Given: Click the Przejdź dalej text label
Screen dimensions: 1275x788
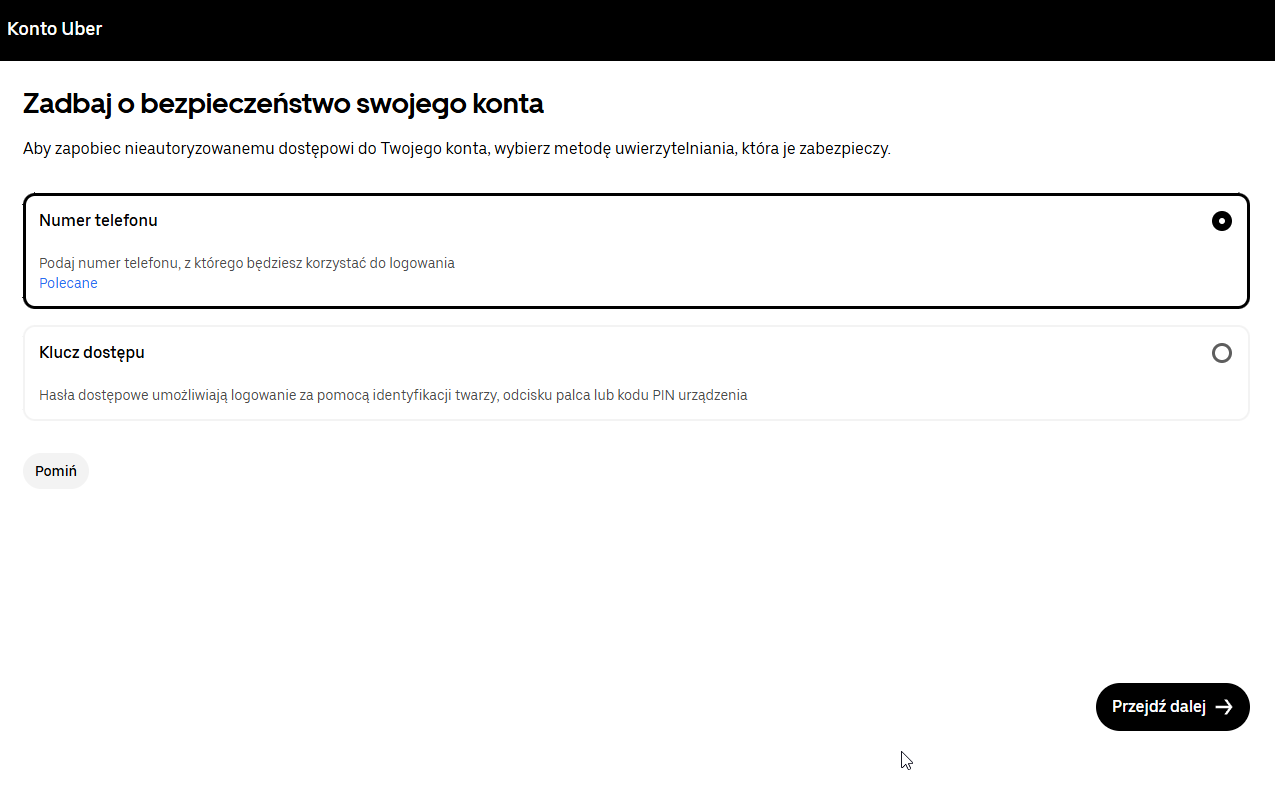Looking at the screenshot, I should pyautogui.click(x=1158, y=707).
